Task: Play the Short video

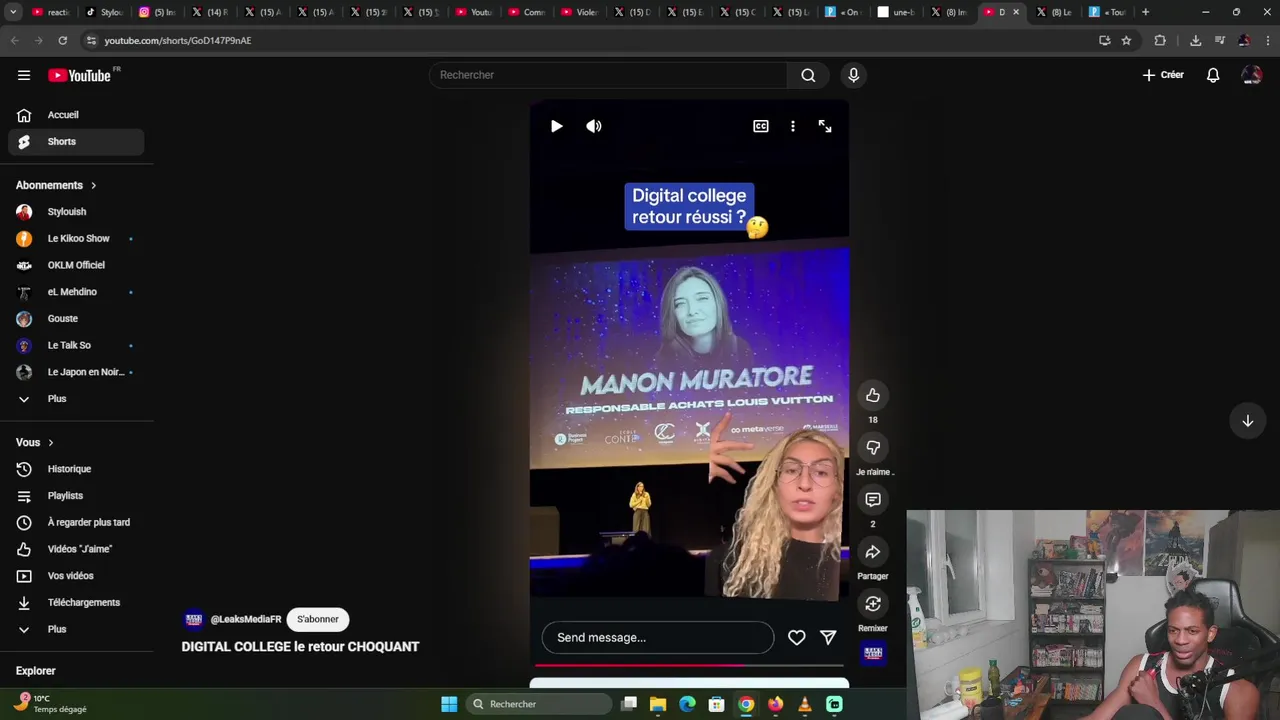Action: (x=556, y=126)
